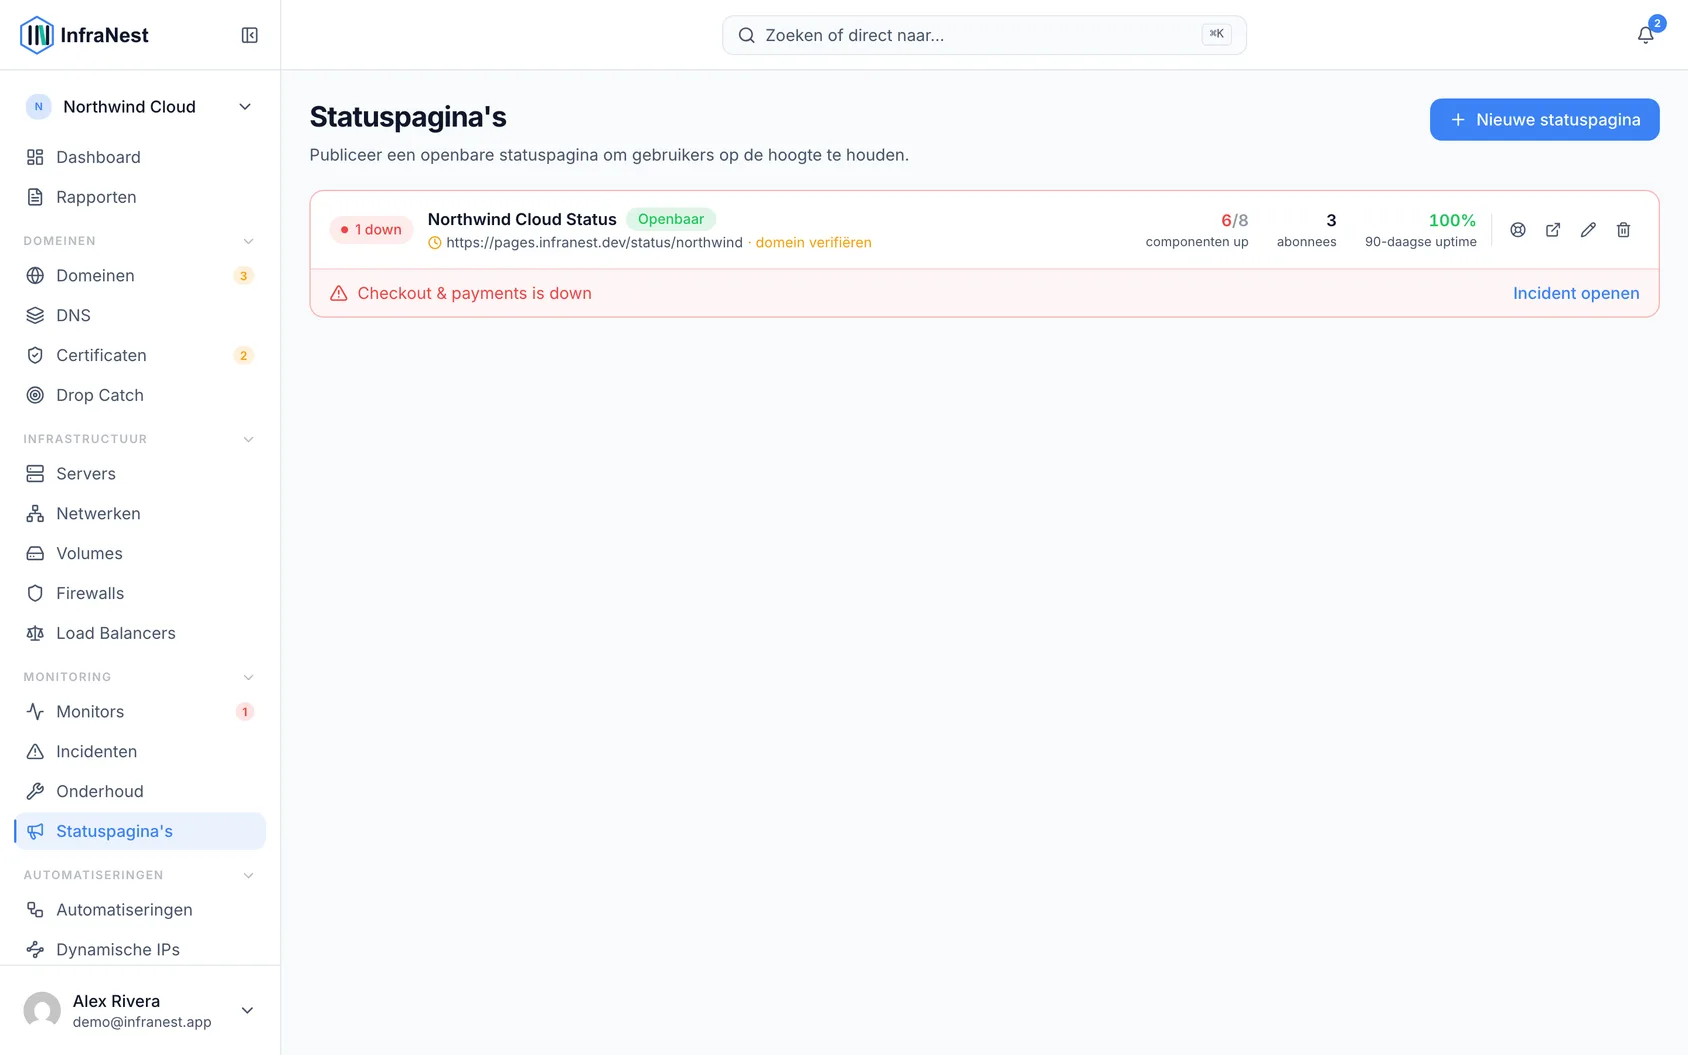Click the 6/8 componenten up value
The height and width of the screenshot is (1055, 1688).
pyautogui.click(x=1234, y=220)
